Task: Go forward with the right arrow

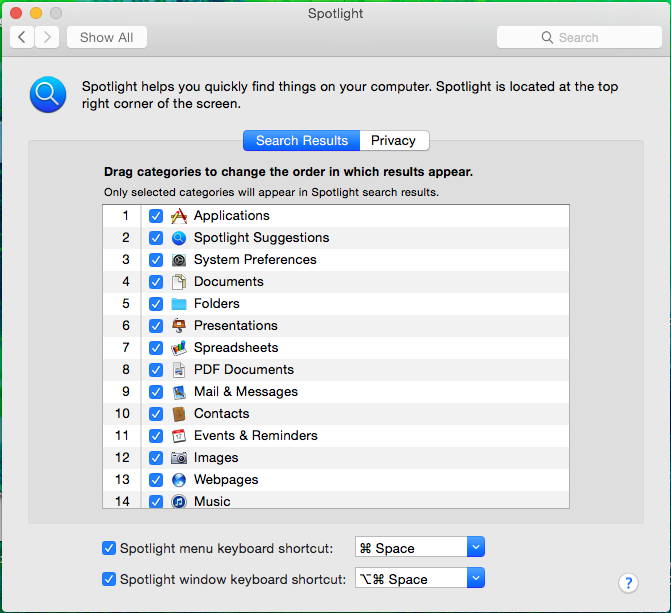Action: pos(47,37)
